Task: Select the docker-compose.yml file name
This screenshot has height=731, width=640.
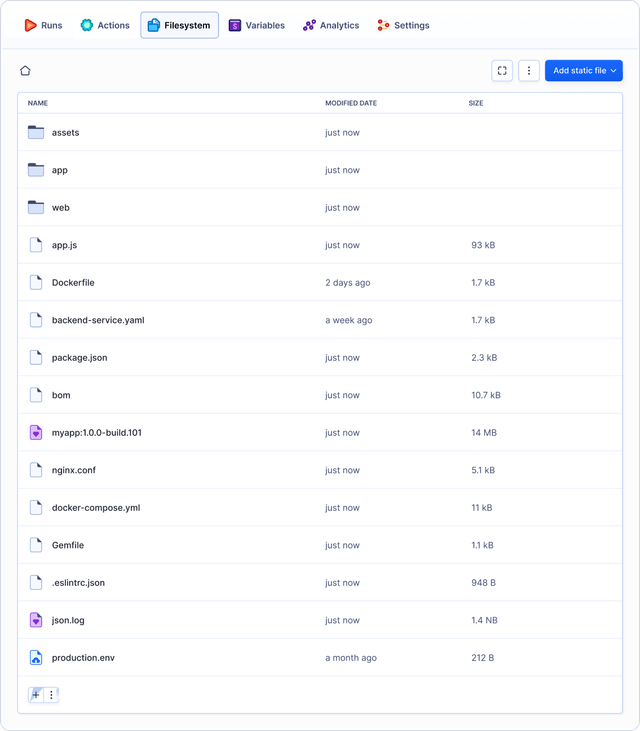Action: click(x=96, y=508)
